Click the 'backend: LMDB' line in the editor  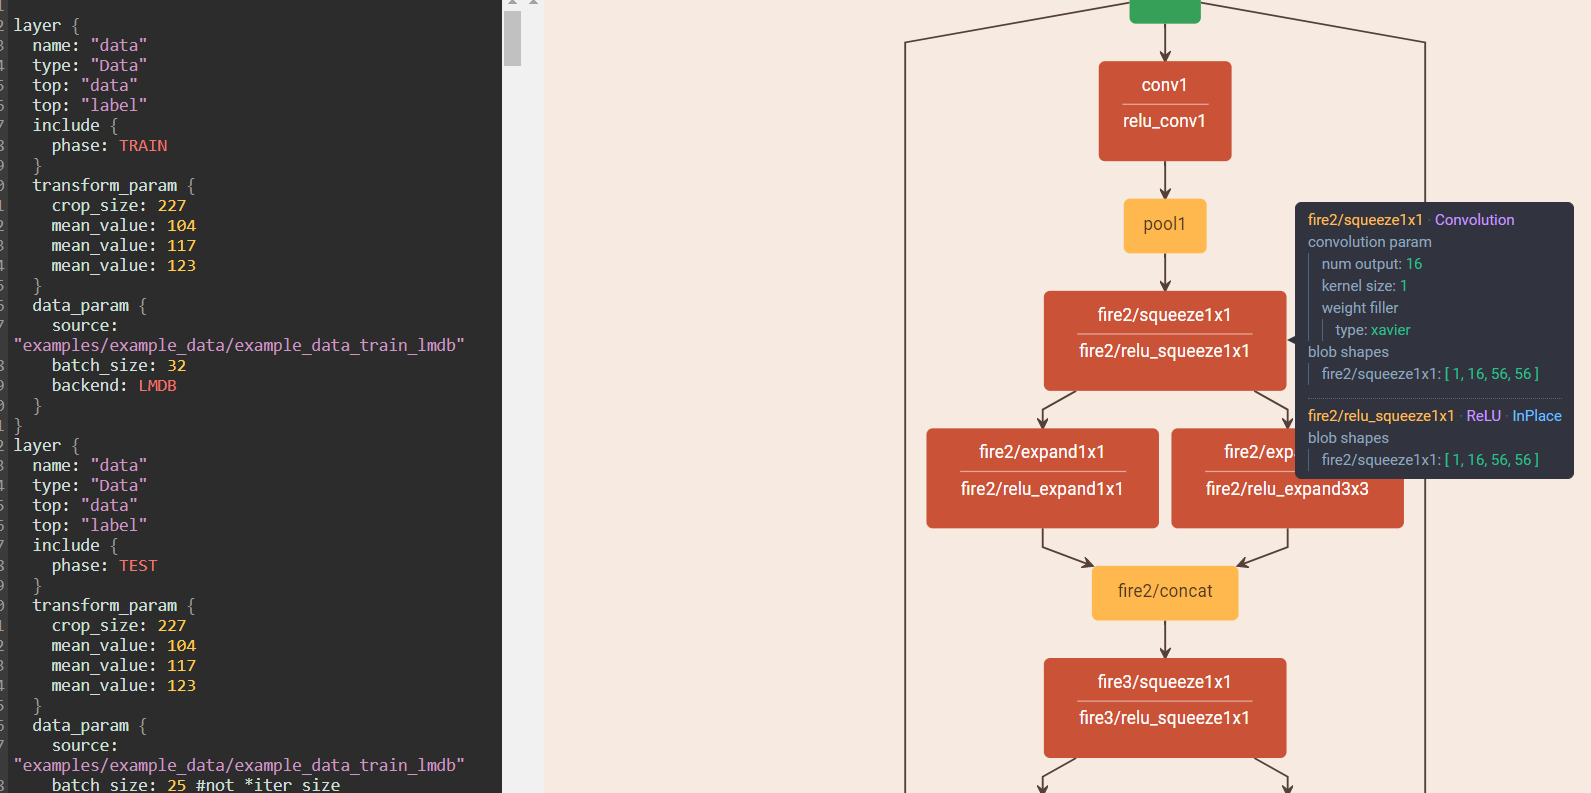pos(114,386)
